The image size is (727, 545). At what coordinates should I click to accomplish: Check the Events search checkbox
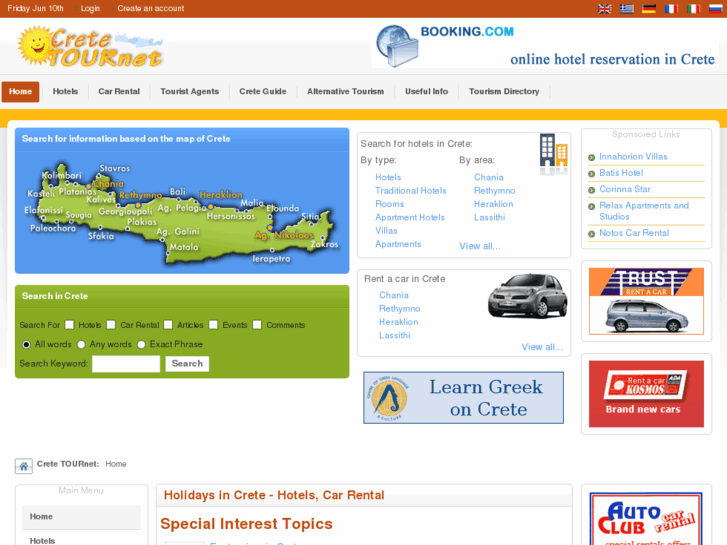213,325
